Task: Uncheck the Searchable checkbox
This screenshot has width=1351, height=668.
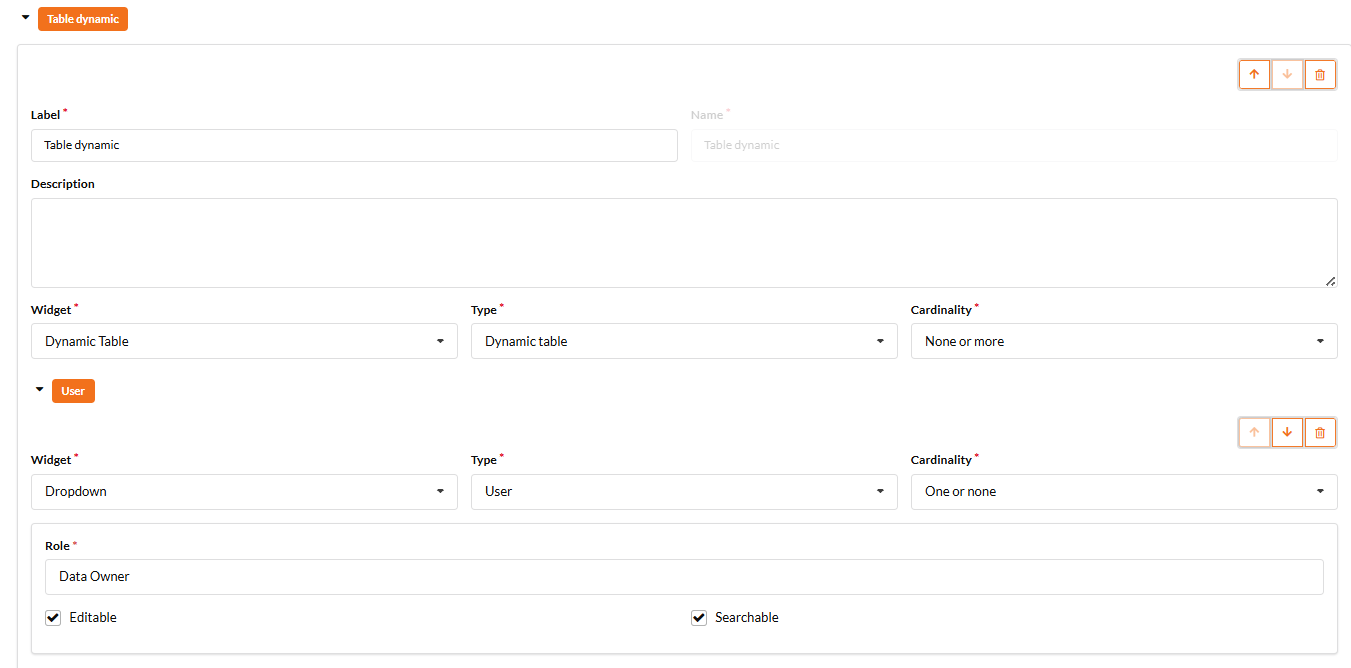Action: pos(699,618)
